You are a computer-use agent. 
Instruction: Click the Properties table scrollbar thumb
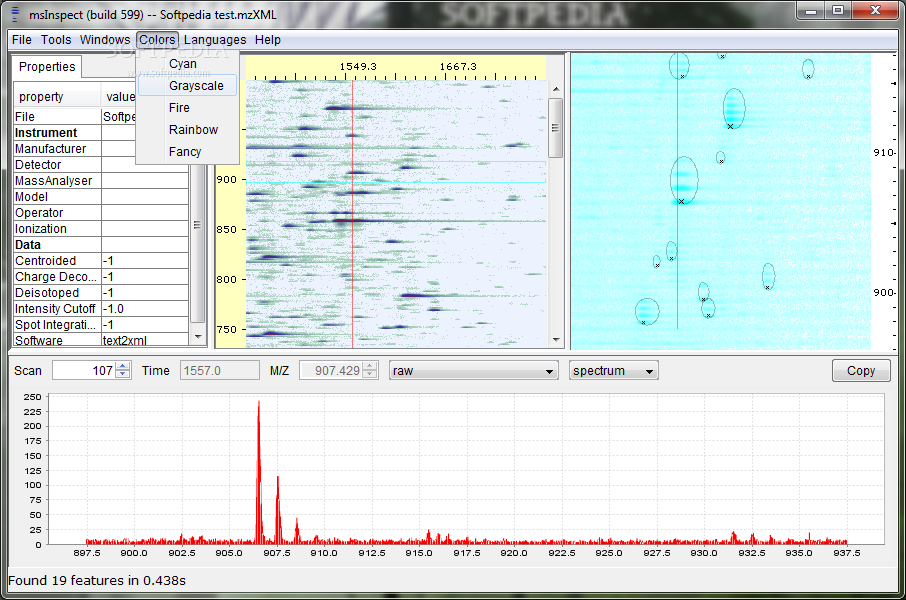point(198,224)
